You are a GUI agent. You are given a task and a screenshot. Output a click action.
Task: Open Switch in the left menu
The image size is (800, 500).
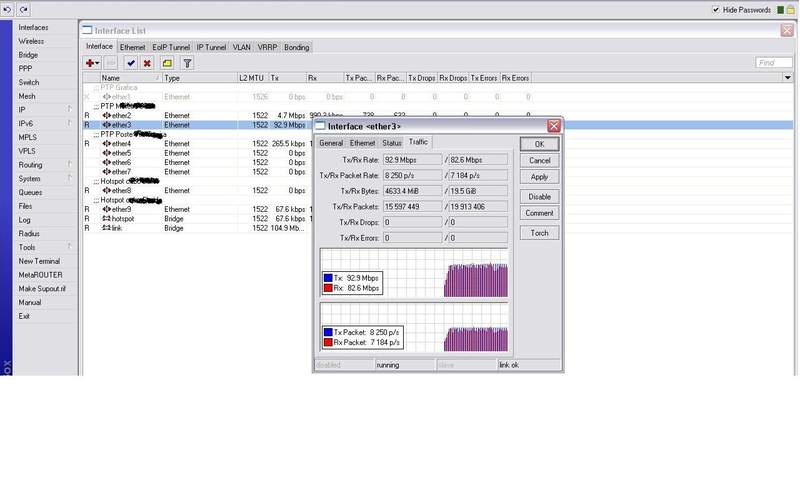[29, 82]
